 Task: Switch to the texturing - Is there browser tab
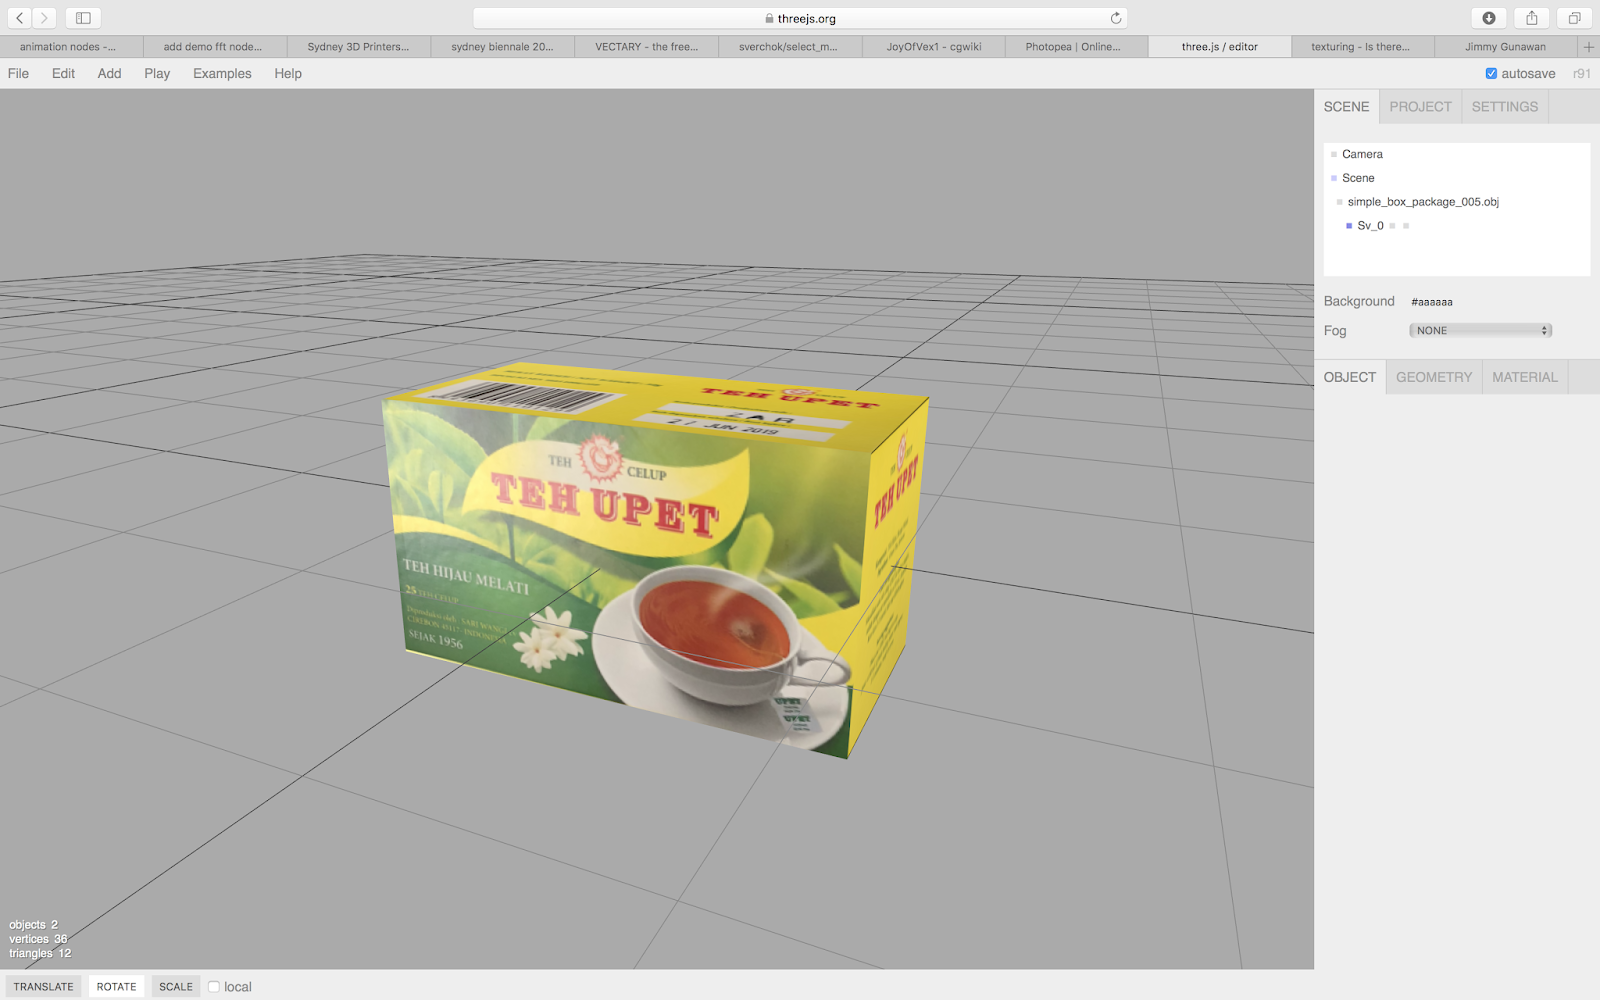click(1363, 47)
